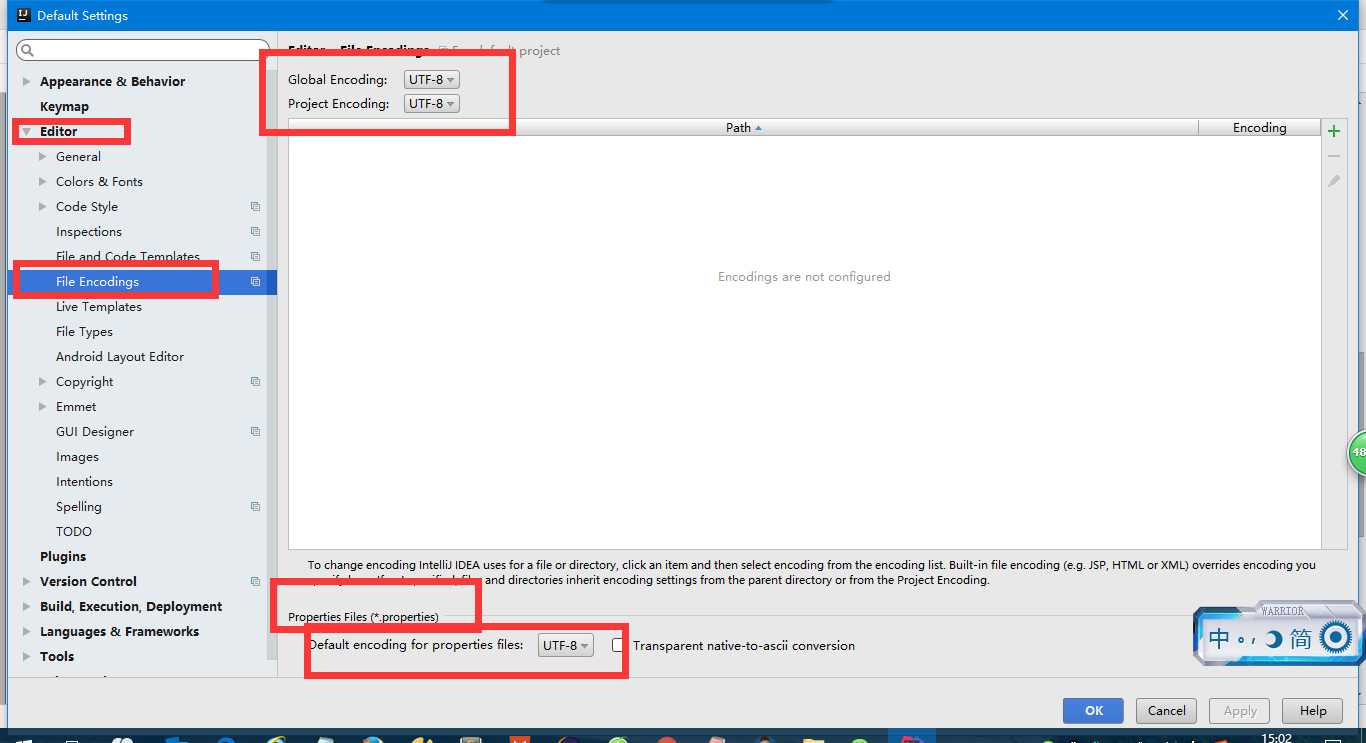Select Plugins in settings tree

(x=63, y=557)
